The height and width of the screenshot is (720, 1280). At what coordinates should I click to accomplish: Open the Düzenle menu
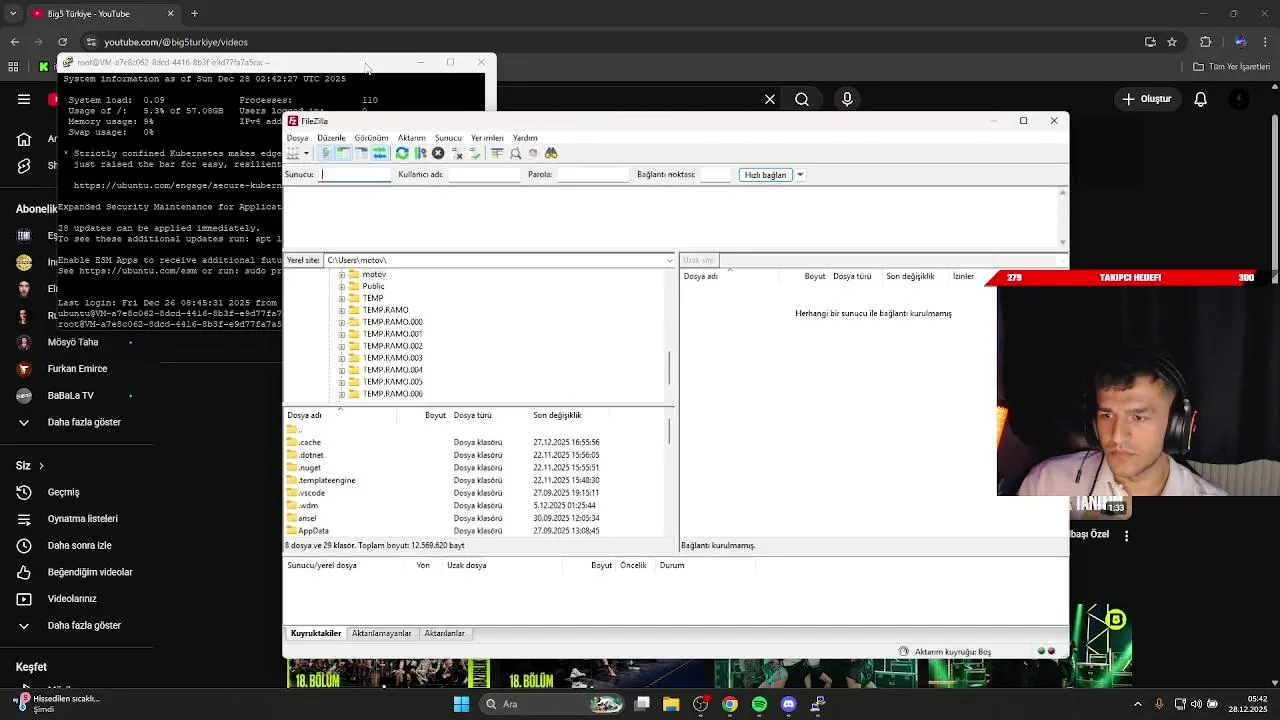pos(331,138)
